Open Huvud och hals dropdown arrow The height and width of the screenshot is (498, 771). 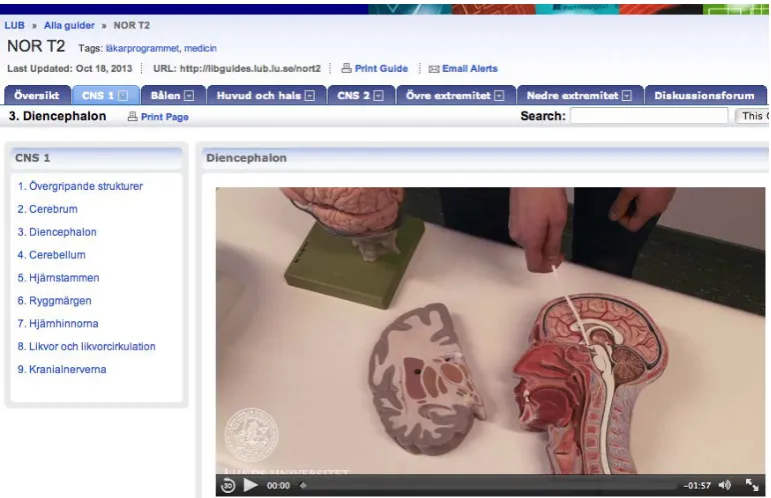click(x=309, y=96)
